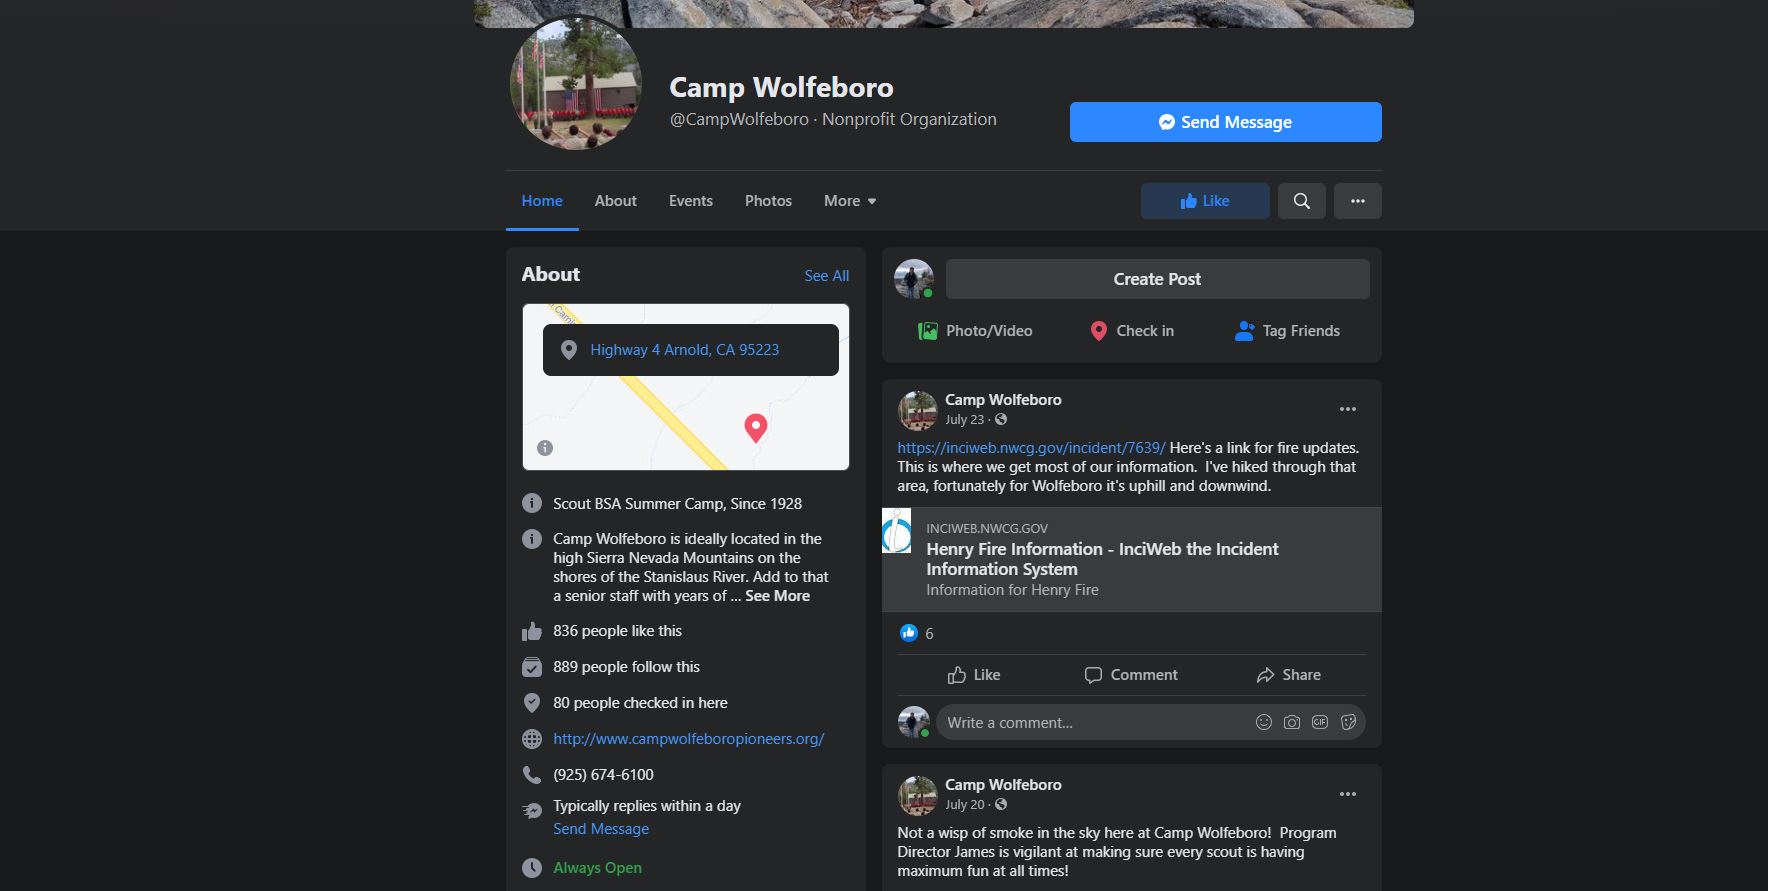1768x891 pixels.
Task: Click the blue Send Message button
Action: pos(1226,122)
